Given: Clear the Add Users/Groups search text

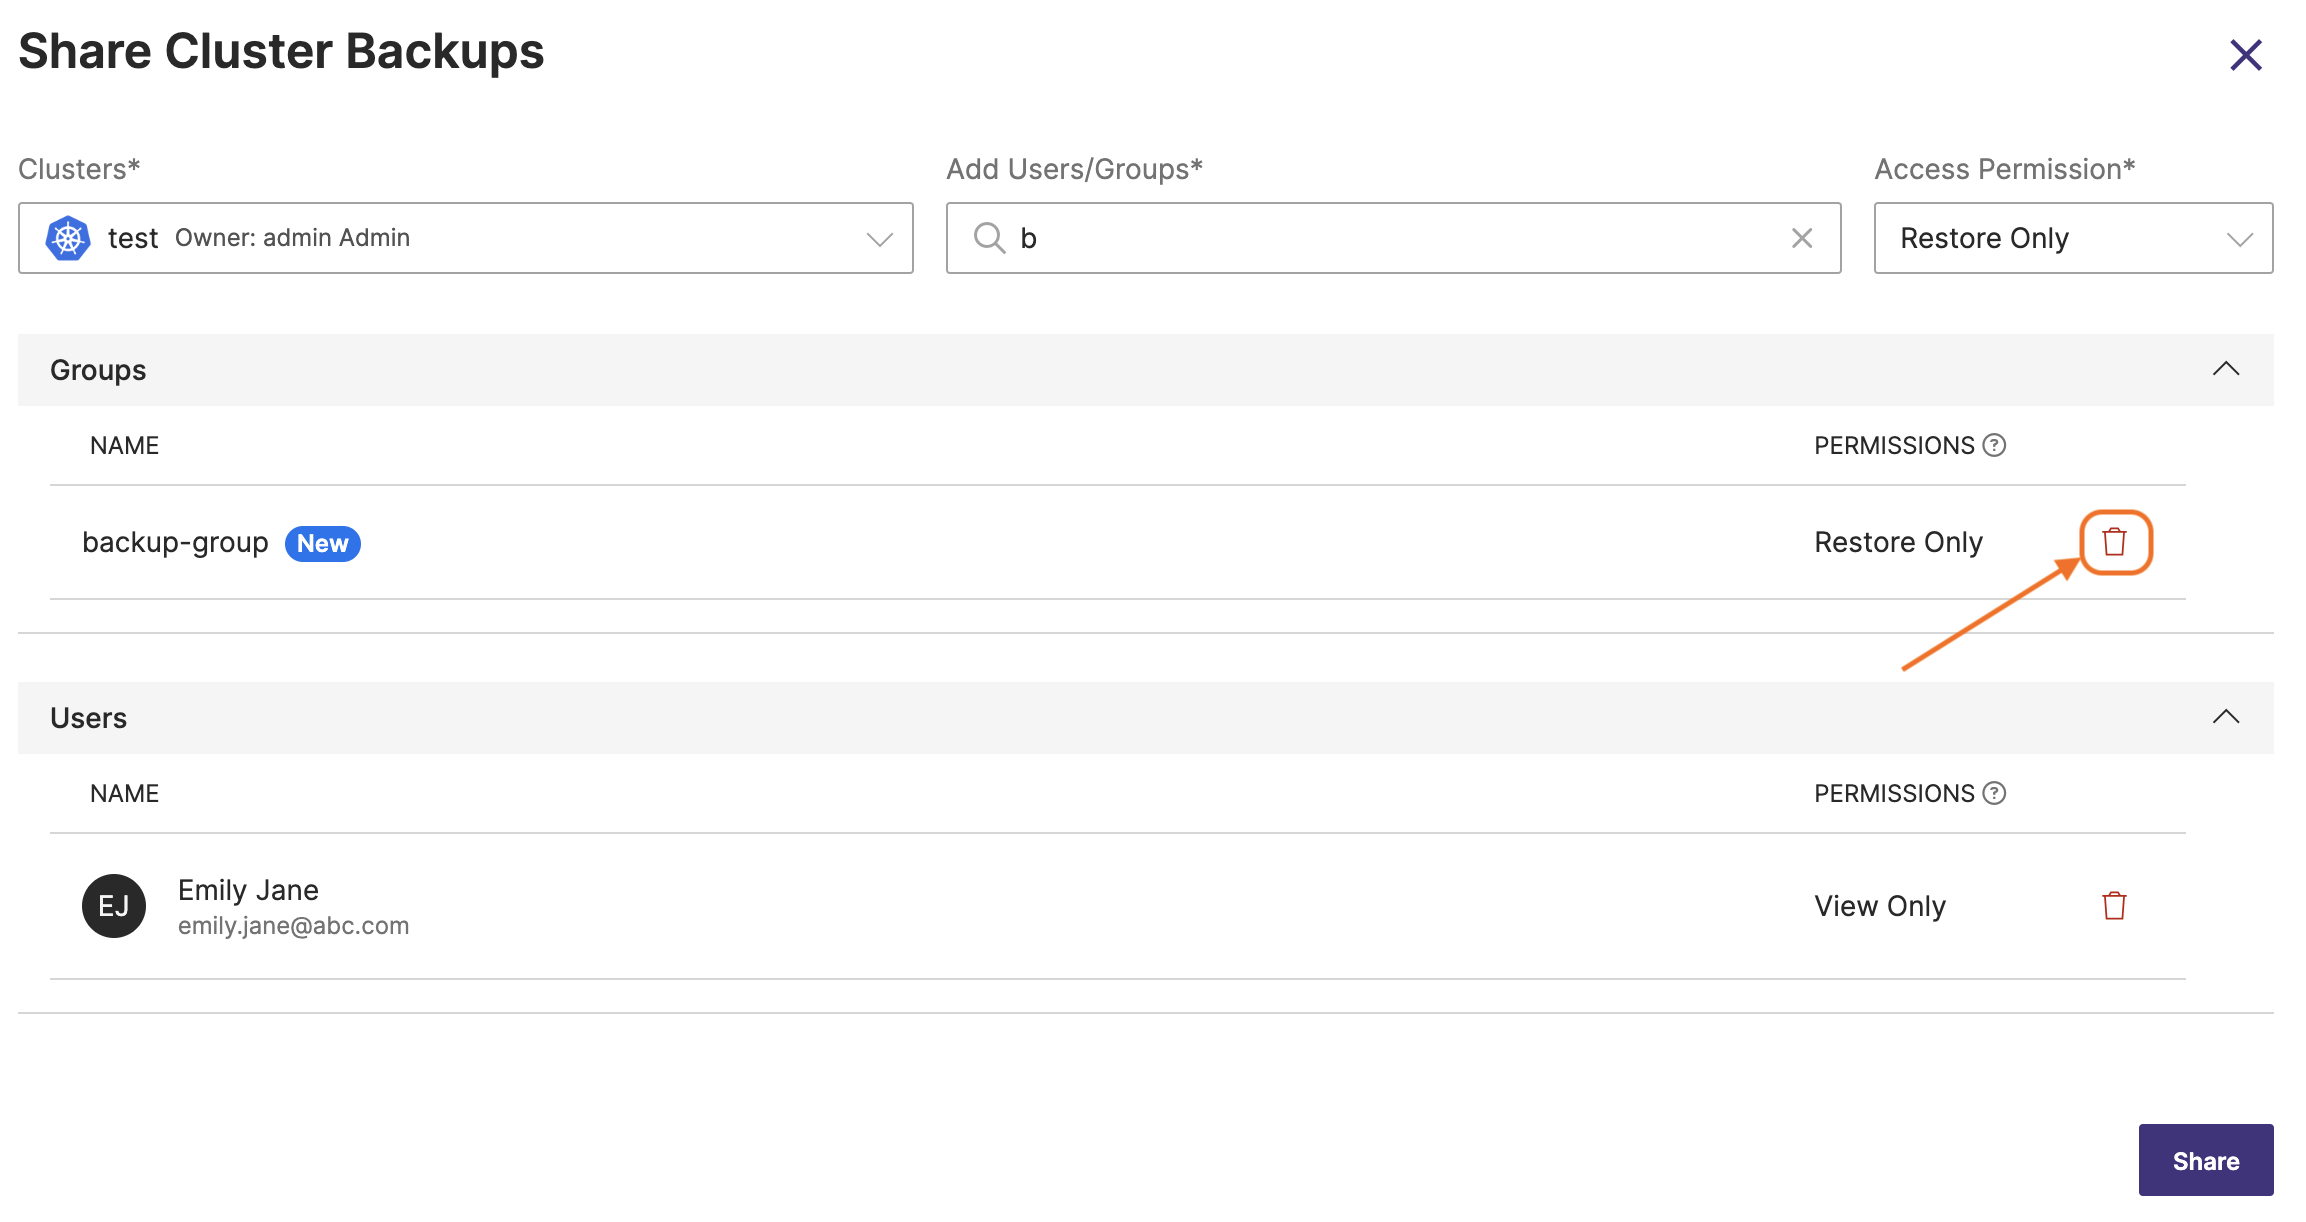Looking at the screenshot, I should coord(1801,238).
